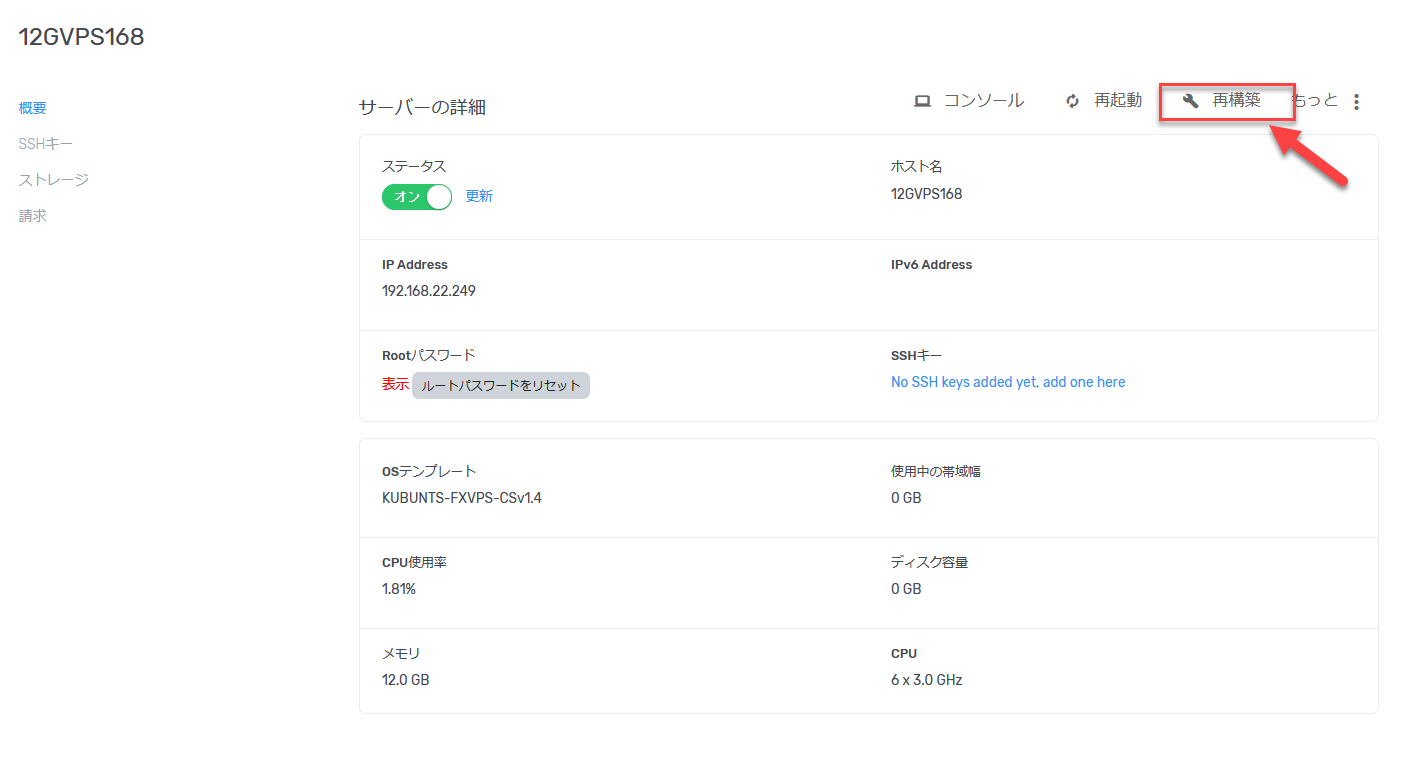Image resolution: width=1418 pixels, height=776 pixels.
Task: Open the SSHキー sidebar section
Action: click(x=45, y=143)
